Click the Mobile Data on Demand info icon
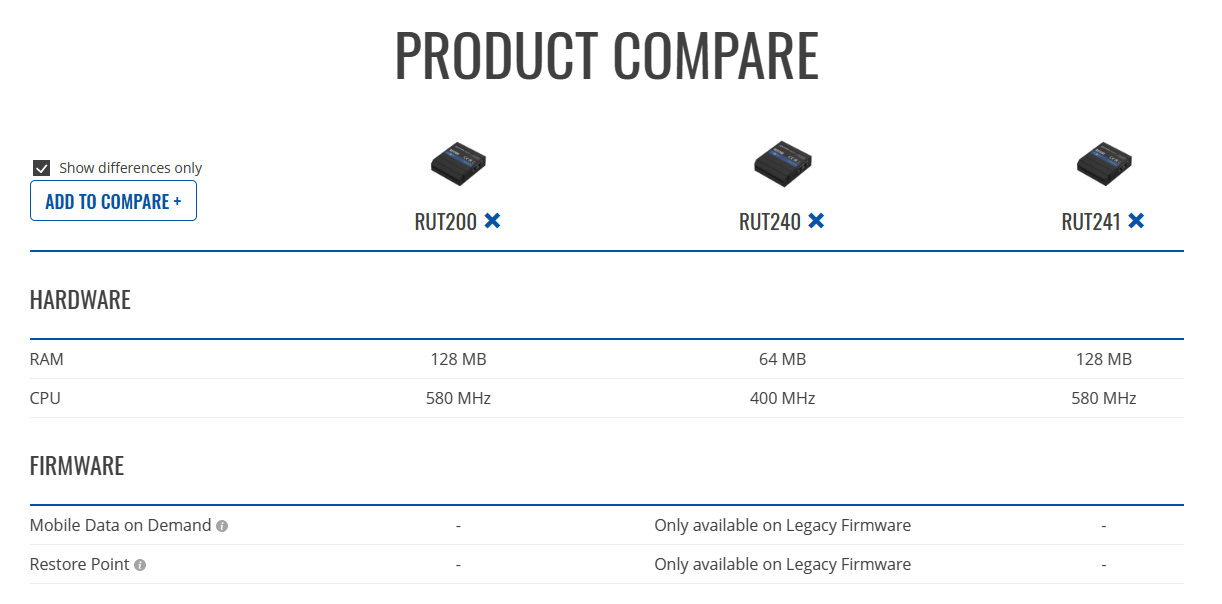 point(222,526)
